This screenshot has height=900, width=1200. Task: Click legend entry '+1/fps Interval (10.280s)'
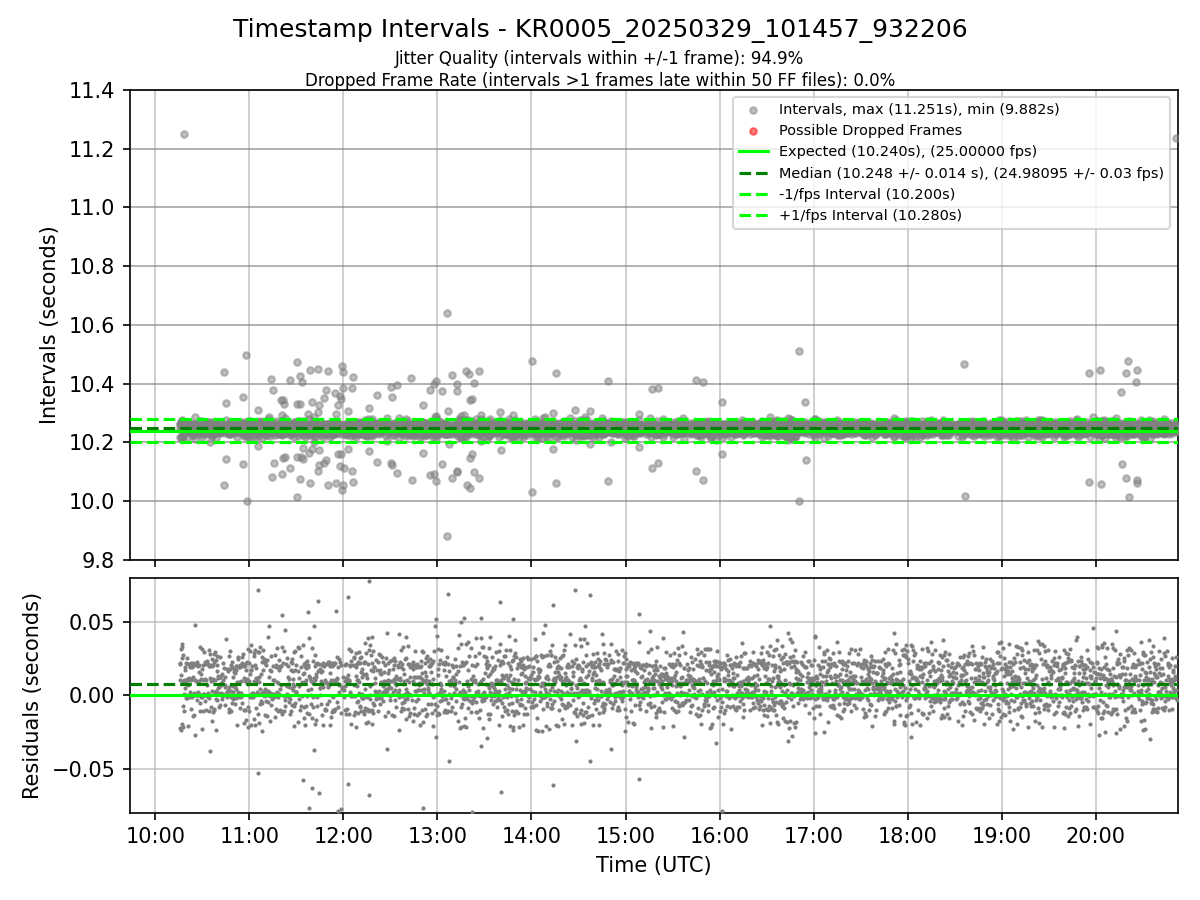870,215
